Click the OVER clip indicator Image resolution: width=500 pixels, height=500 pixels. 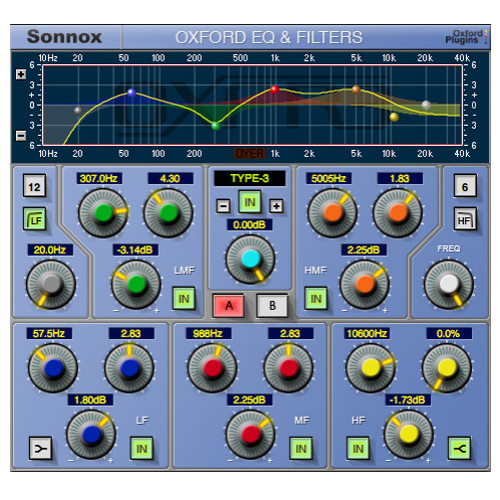(x=249, y=154)
